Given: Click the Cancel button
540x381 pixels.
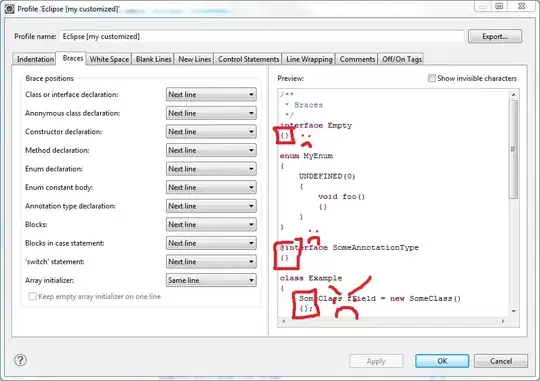Looking at the screenshot, I should click(x=501, y=361).
